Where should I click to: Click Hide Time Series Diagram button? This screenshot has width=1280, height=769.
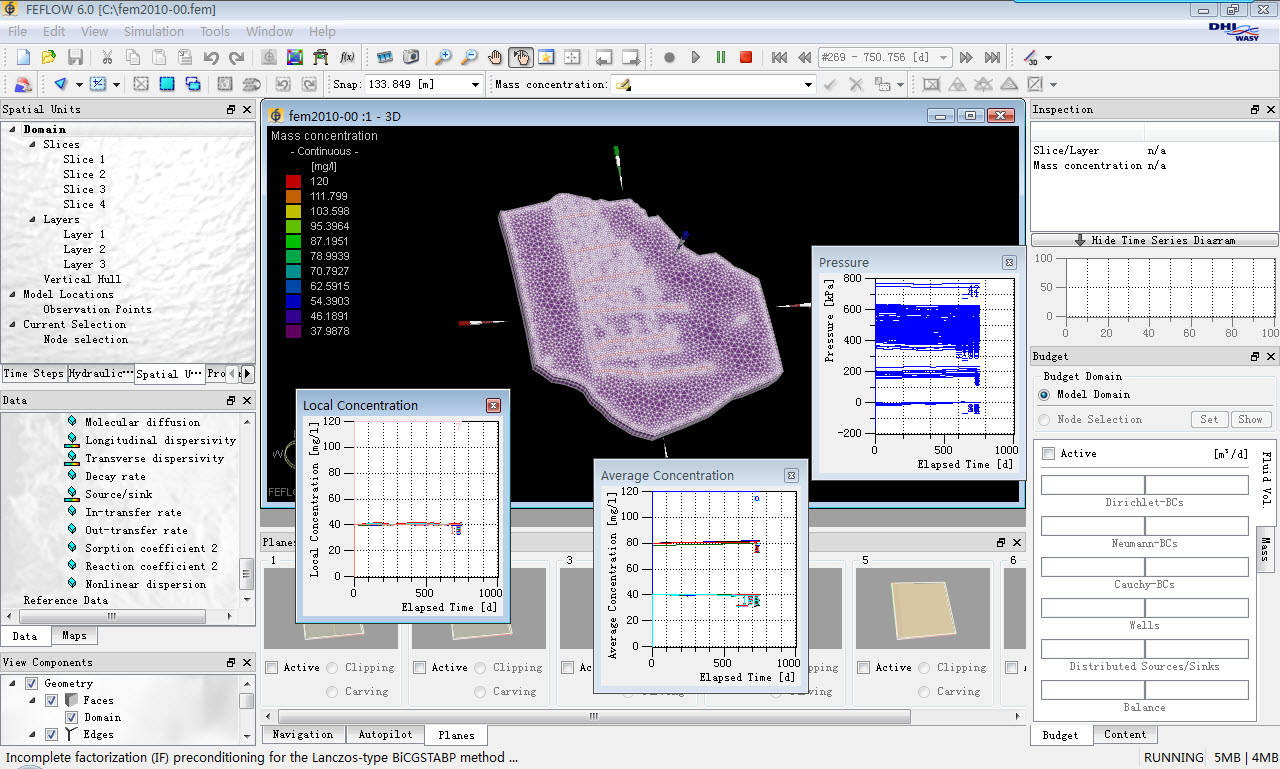click(1154, 240)
